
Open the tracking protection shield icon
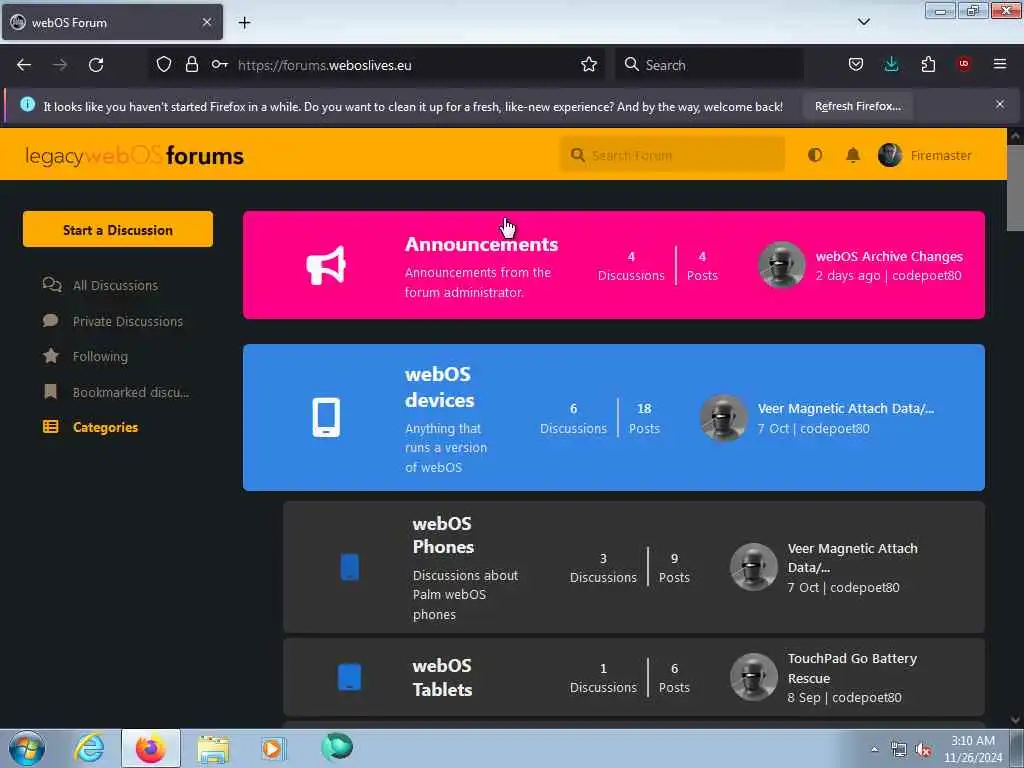click(164, 64)
